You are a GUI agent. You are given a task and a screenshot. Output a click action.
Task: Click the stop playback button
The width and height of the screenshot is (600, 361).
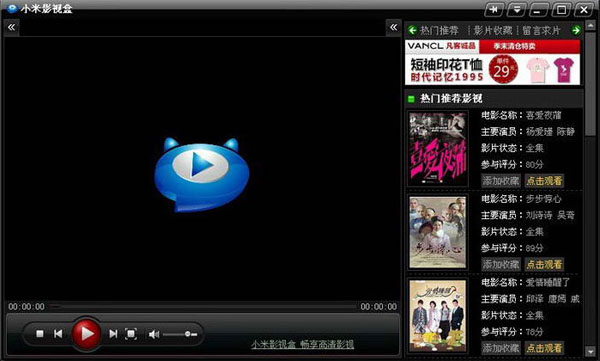(40, 334)
